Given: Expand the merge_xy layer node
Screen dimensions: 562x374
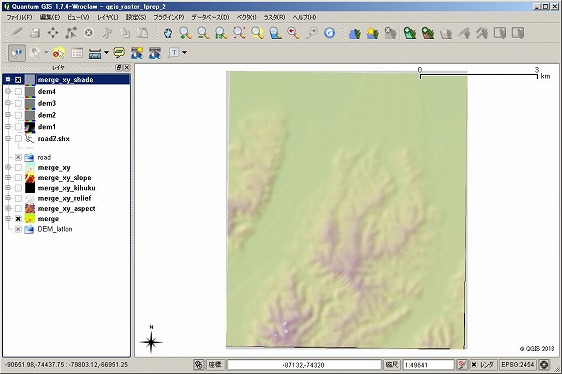Looking at the screenshot, I should pyautogui.click(x=8, y=167).
